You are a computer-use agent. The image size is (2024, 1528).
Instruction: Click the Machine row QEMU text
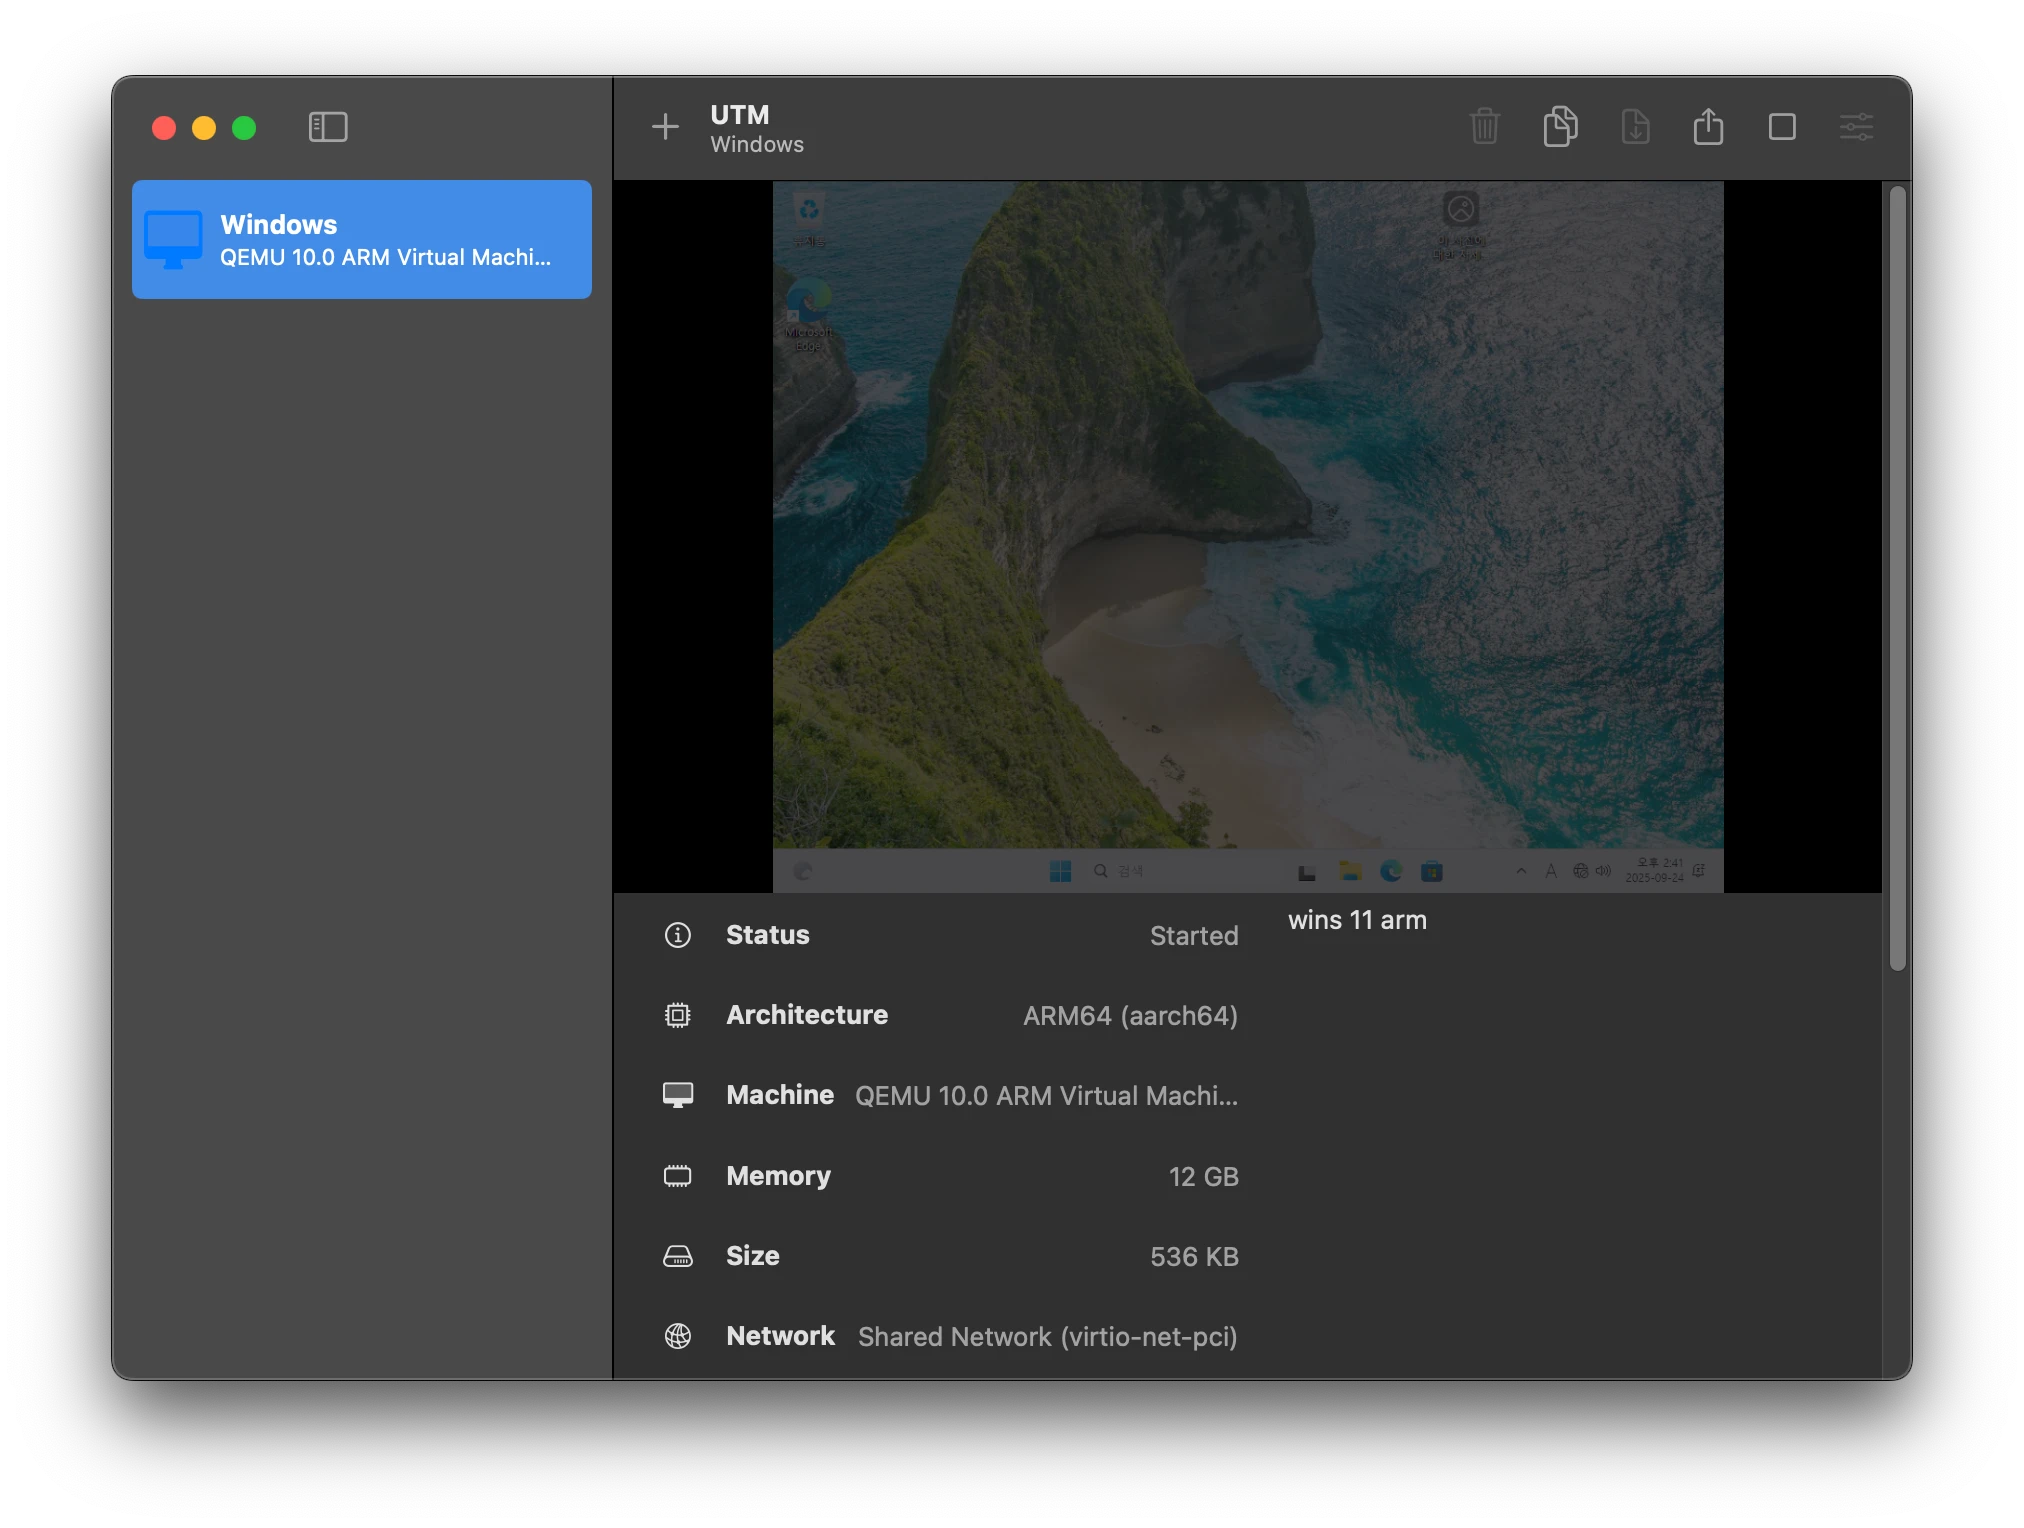pos(1046,1097)
